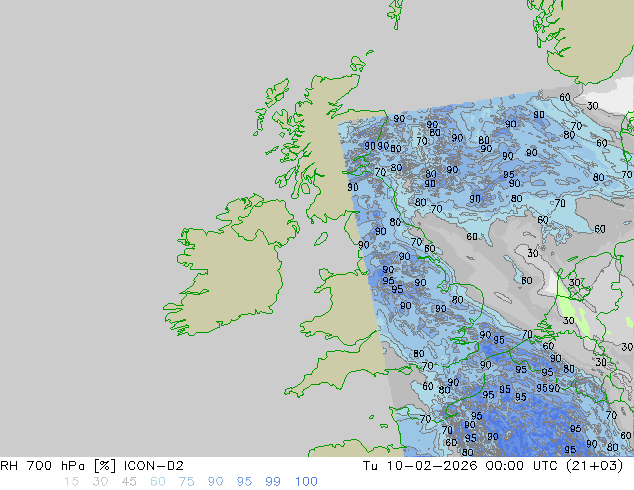634x490 pixels.
Task: Select the 99 value in the legend scale
Action: (273, 482)
